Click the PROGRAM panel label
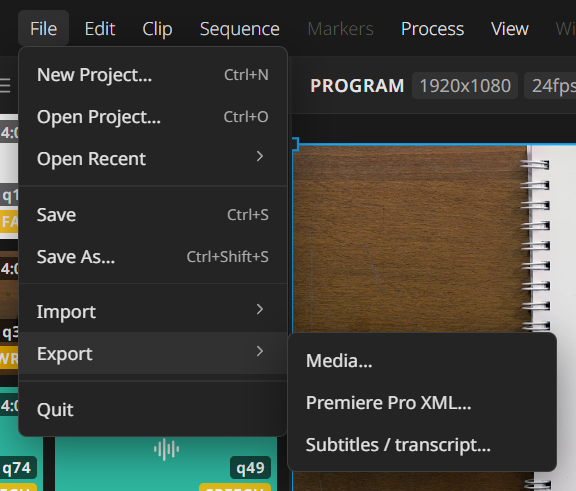The image size is (576, 491). (357, 86)
